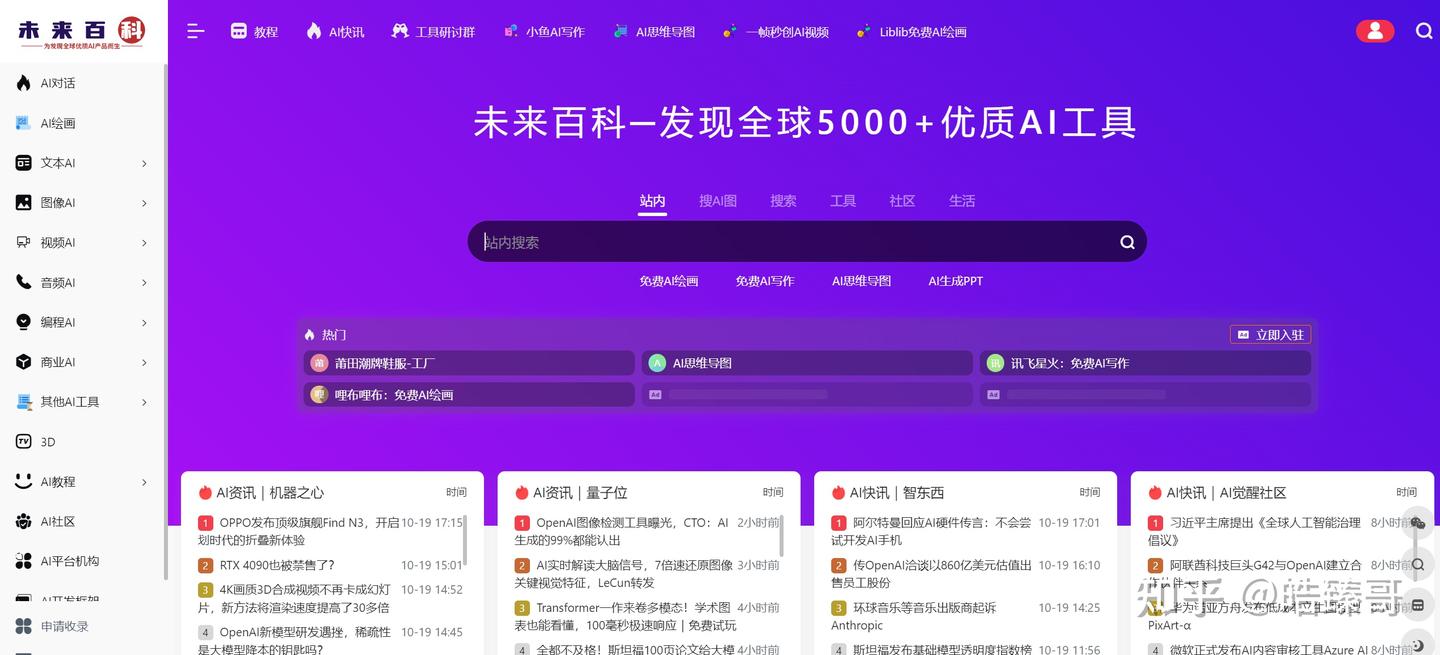This screenshot has width=1440, height=655.
Task: Click scrollbar in 量子位 news card
Action: point(782,537)
